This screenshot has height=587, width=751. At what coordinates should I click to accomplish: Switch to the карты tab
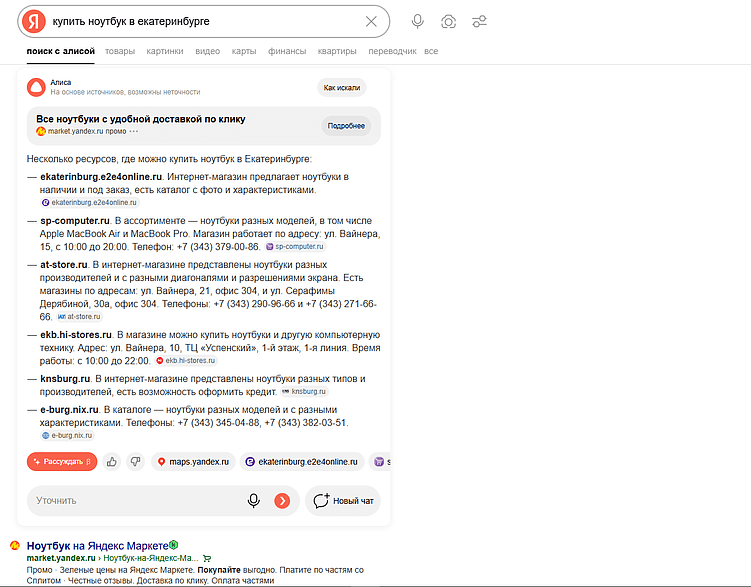(x=244, y=51)
